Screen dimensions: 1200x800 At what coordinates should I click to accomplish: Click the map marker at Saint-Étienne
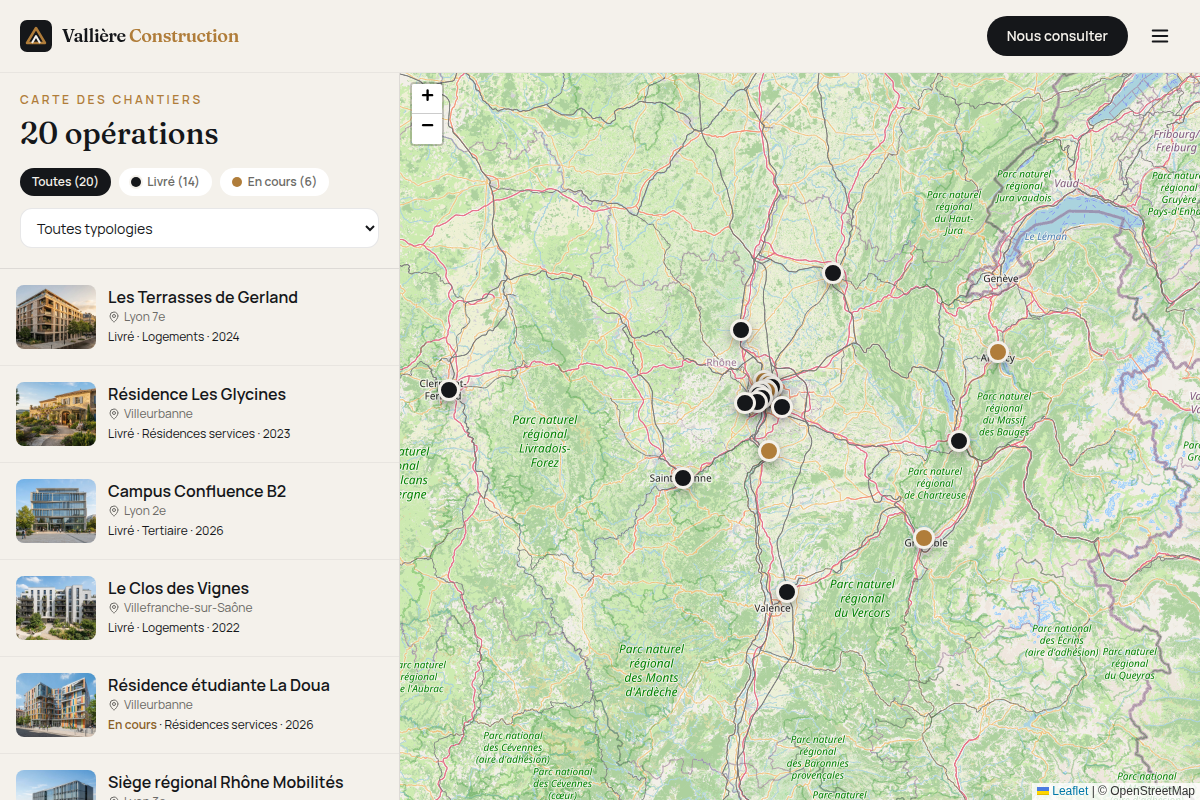point(683,478)
